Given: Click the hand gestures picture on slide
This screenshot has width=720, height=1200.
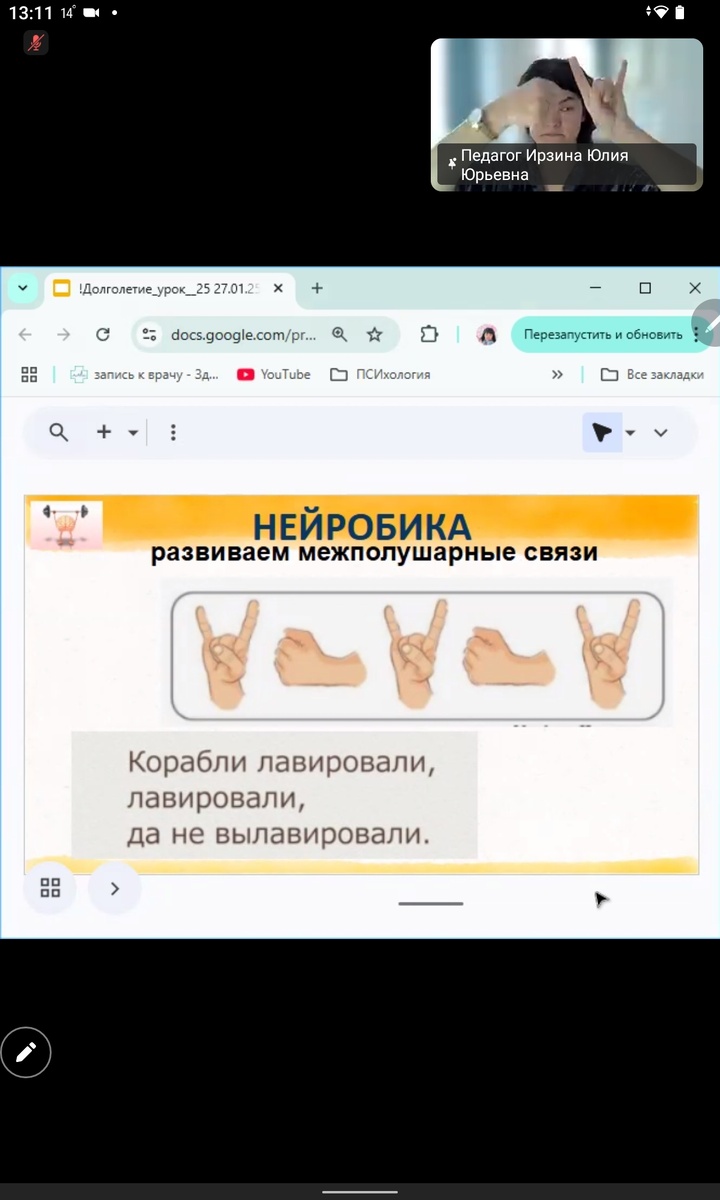Looking at the screenshot, I should point(417,655).
